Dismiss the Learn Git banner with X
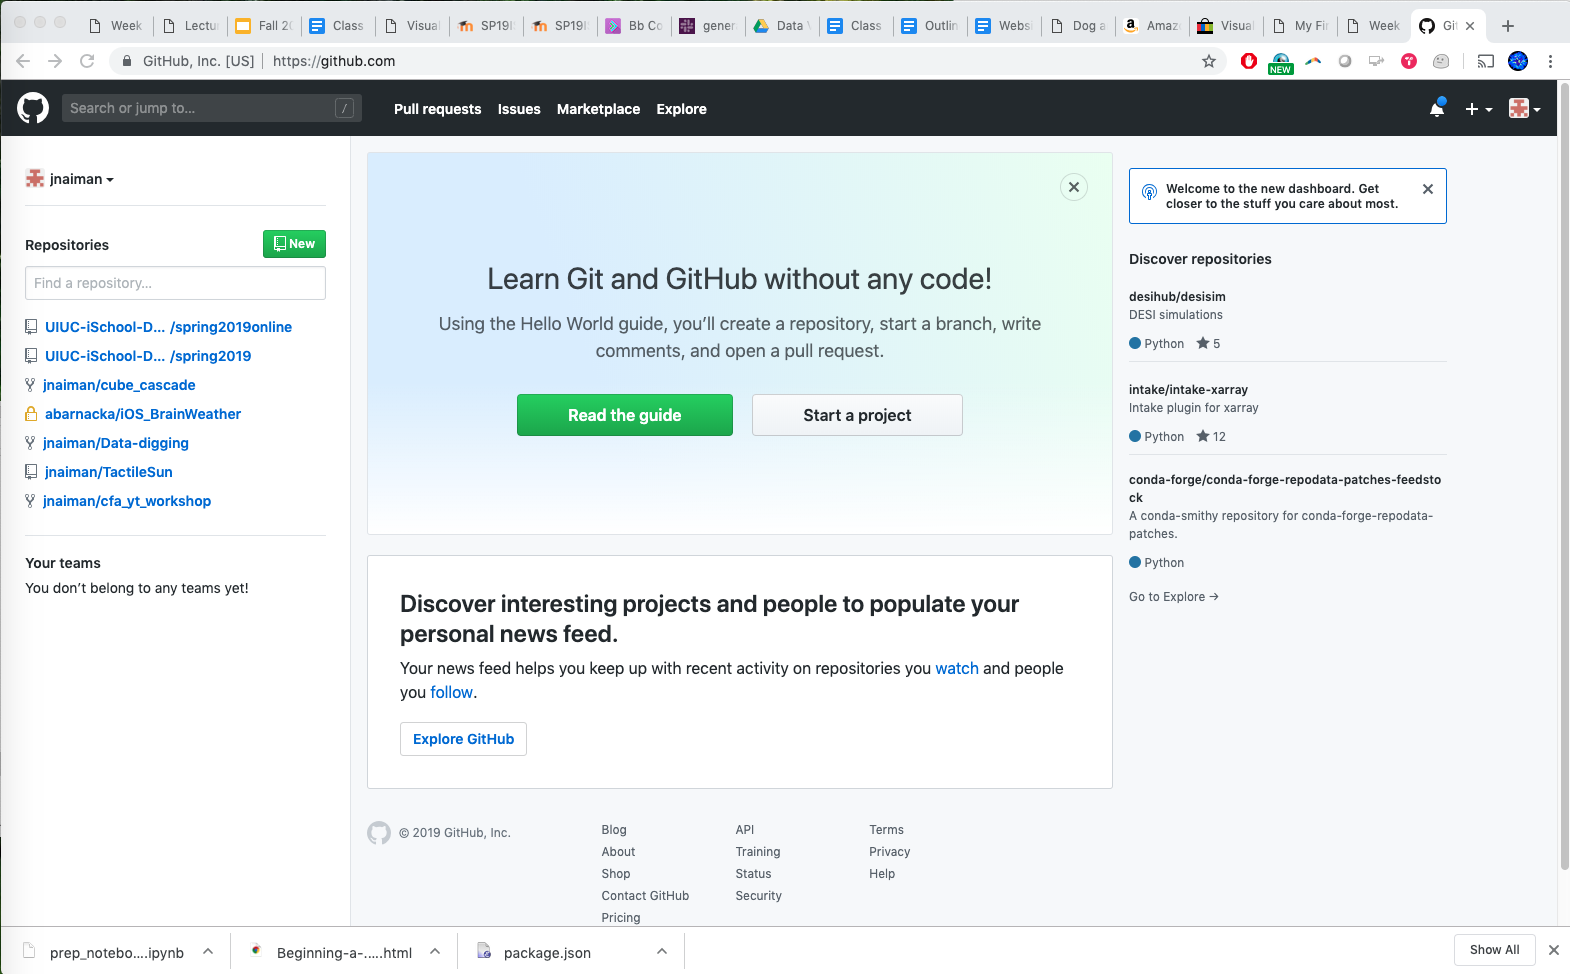 tap(1074, 187)
